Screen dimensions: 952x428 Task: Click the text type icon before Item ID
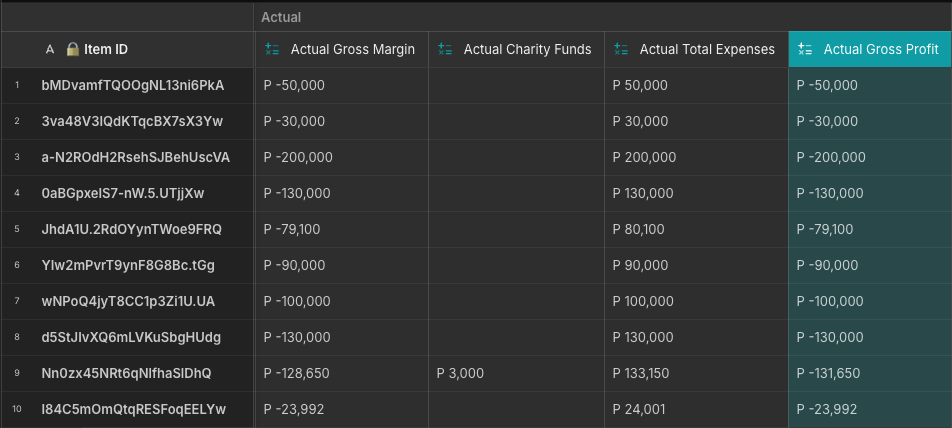pyautogui.click(x=50, y=50)
